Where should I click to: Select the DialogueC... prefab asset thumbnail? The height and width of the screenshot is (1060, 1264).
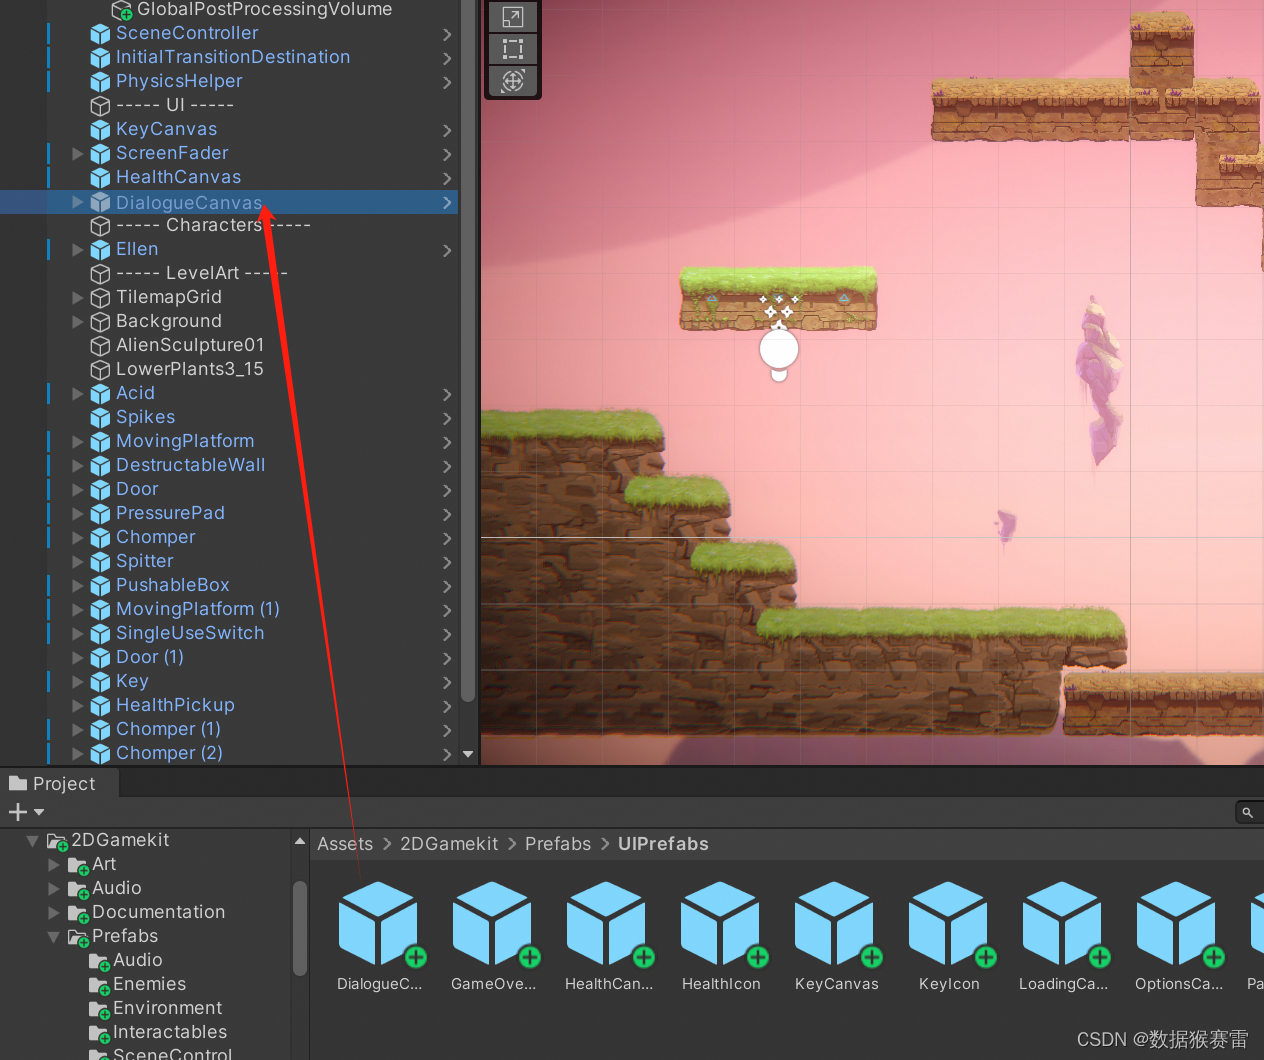click(378, 923)
